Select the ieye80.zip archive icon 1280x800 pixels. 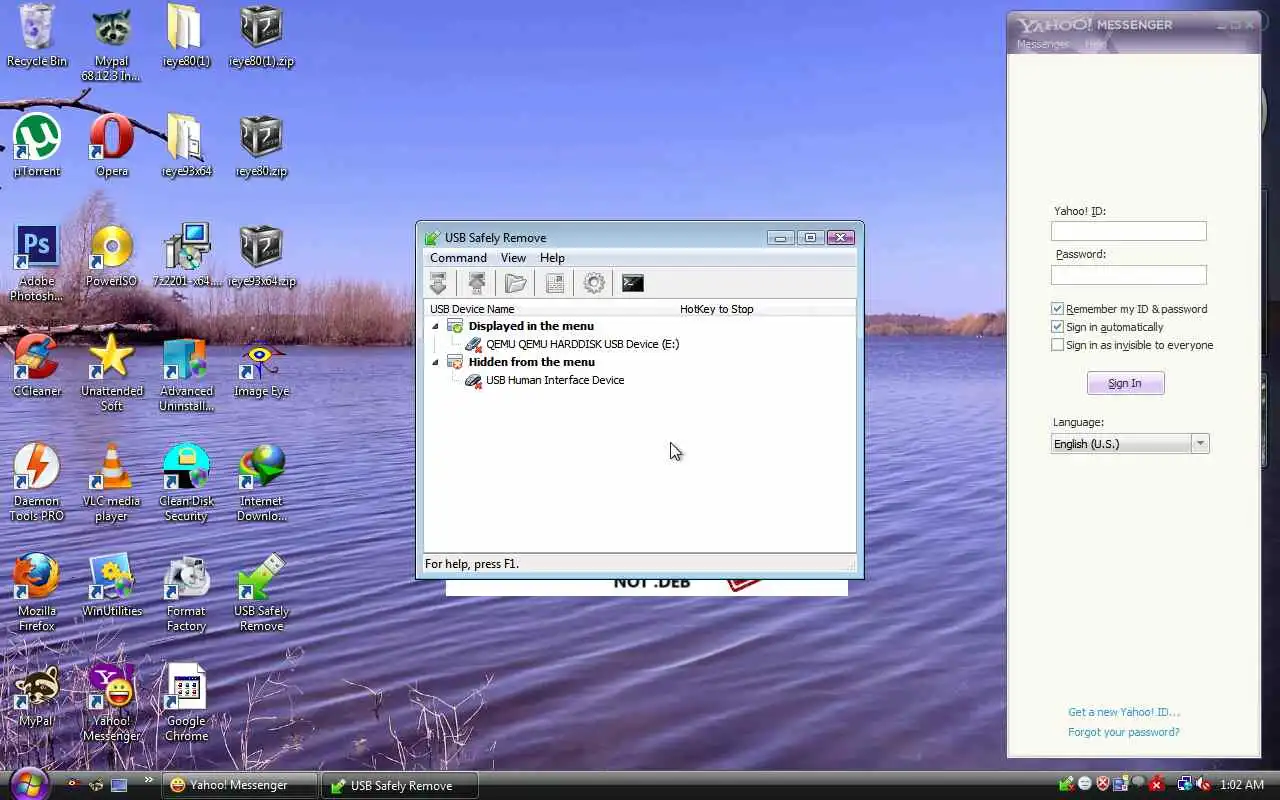(x=261, y=146)
